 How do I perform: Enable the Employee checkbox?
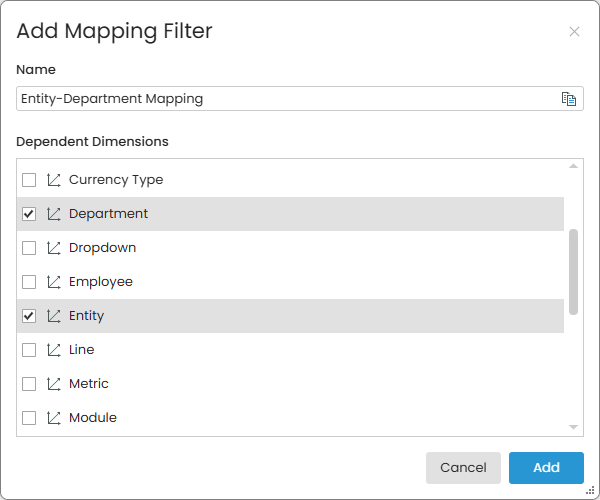[x=29, y=282]
